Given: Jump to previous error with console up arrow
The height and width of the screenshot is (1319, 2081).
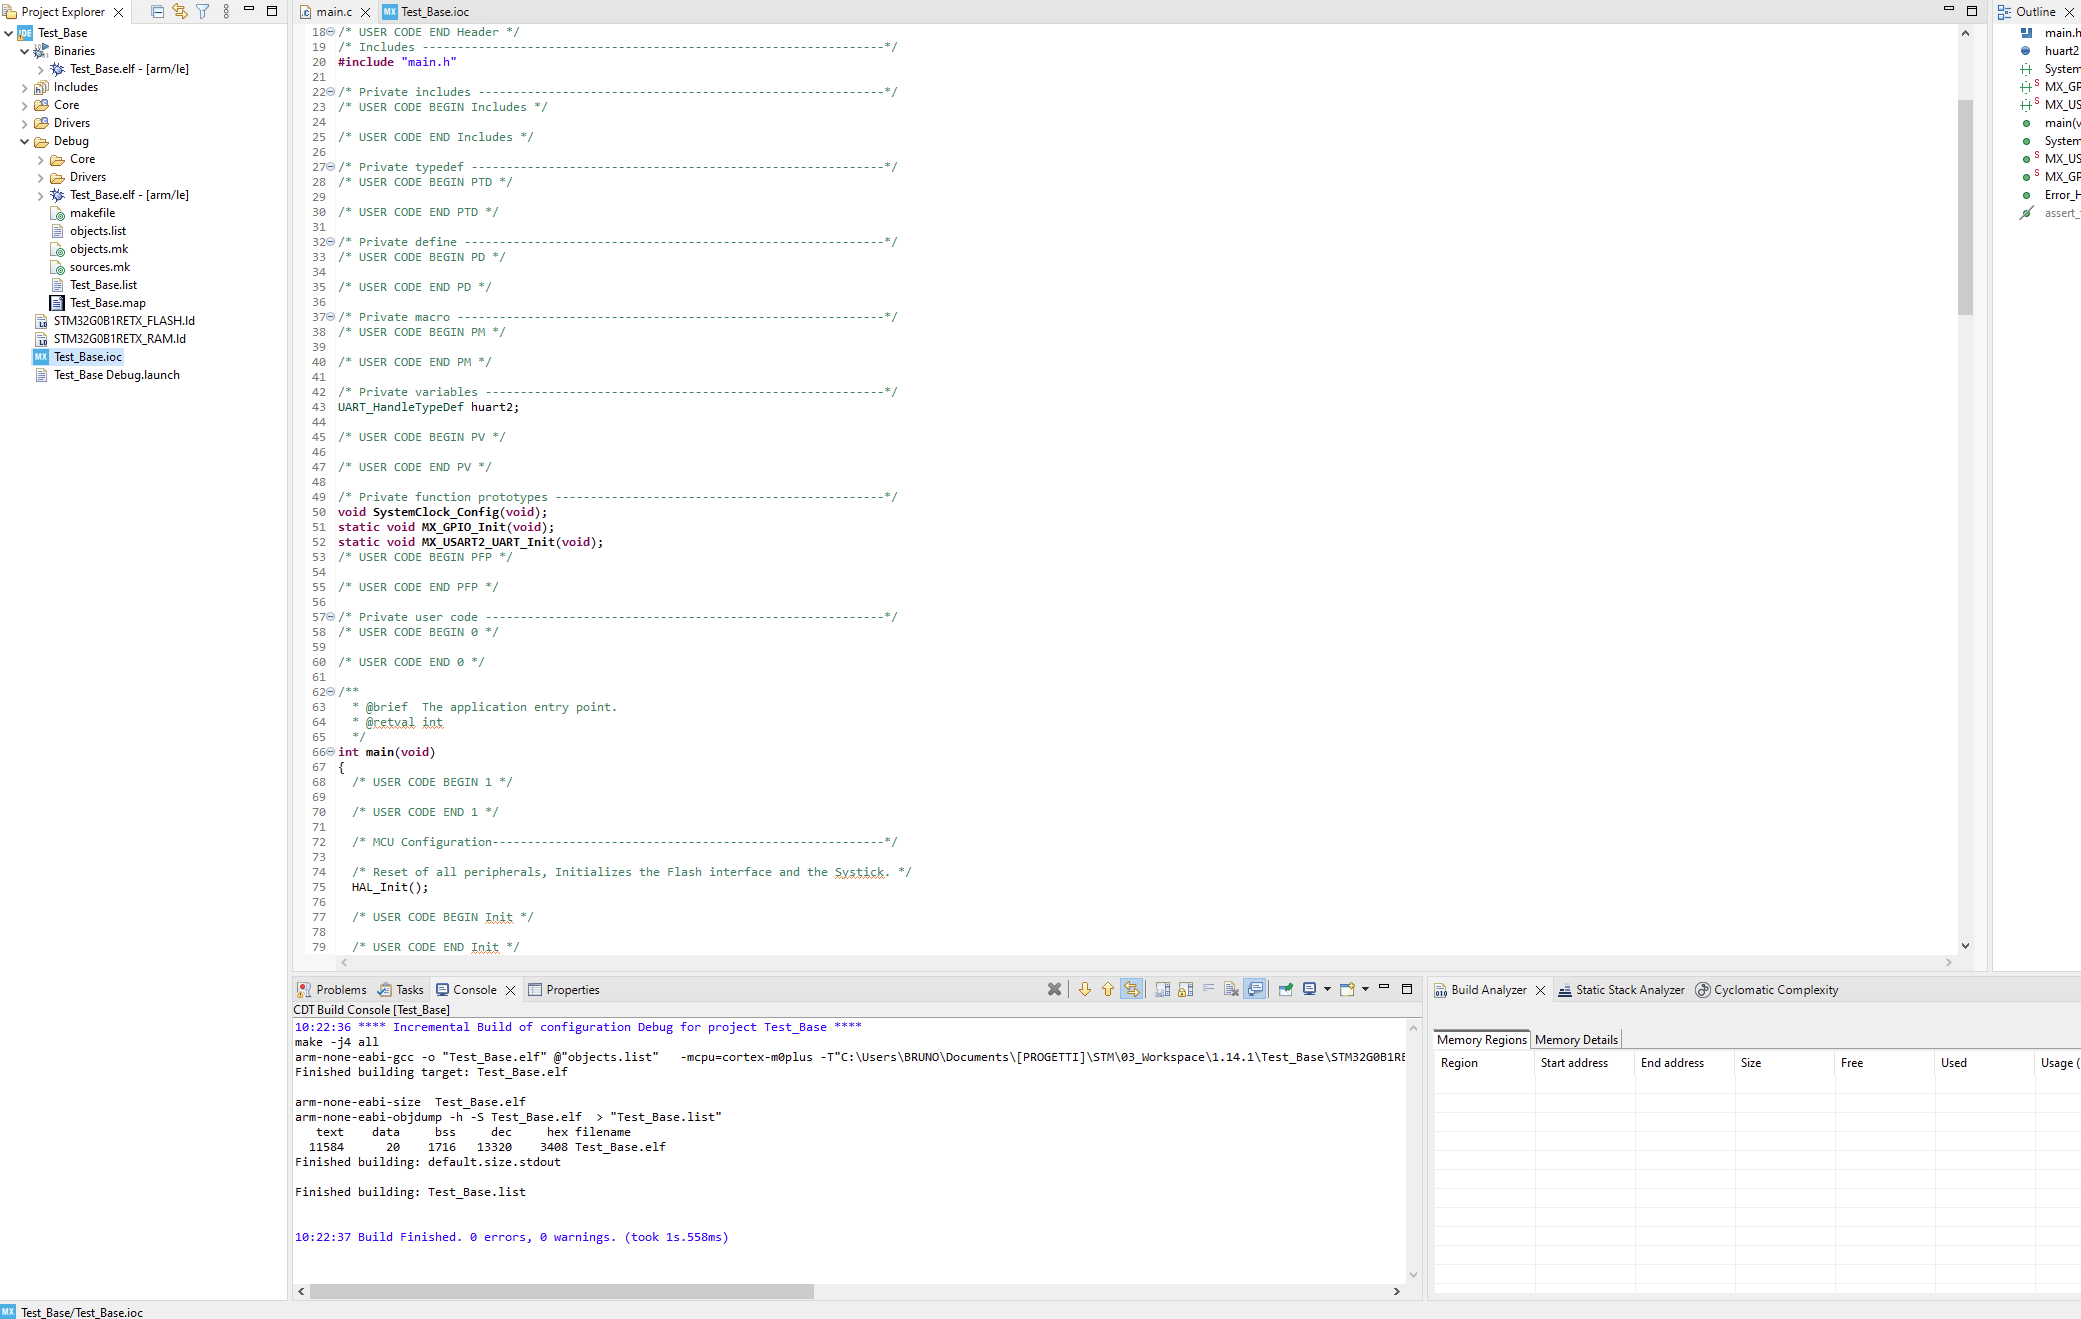Looking at the screenshot, I should (x=1107, y=989).
